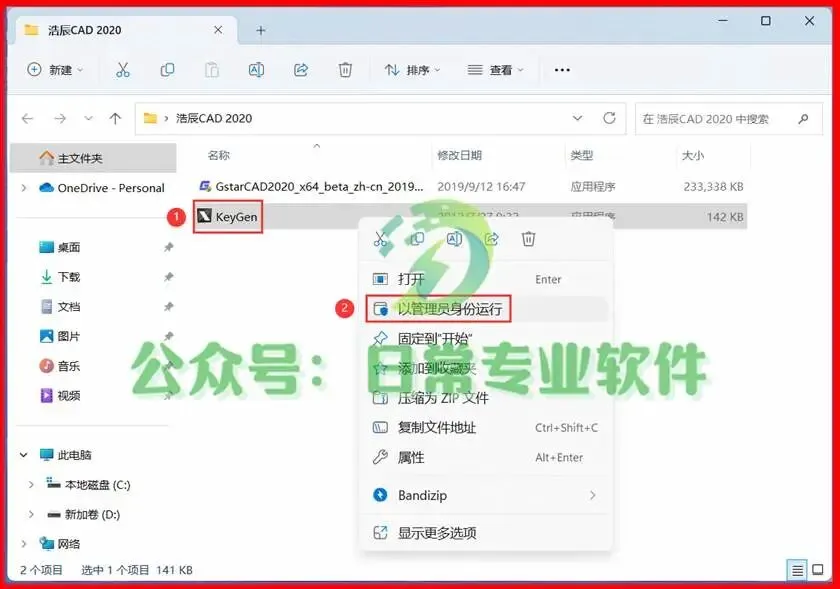The width and height of the screenshot is (840, 589).
Task: Click the address bar path 浩辰CAD 2020
Action: (x=214, y=118)
